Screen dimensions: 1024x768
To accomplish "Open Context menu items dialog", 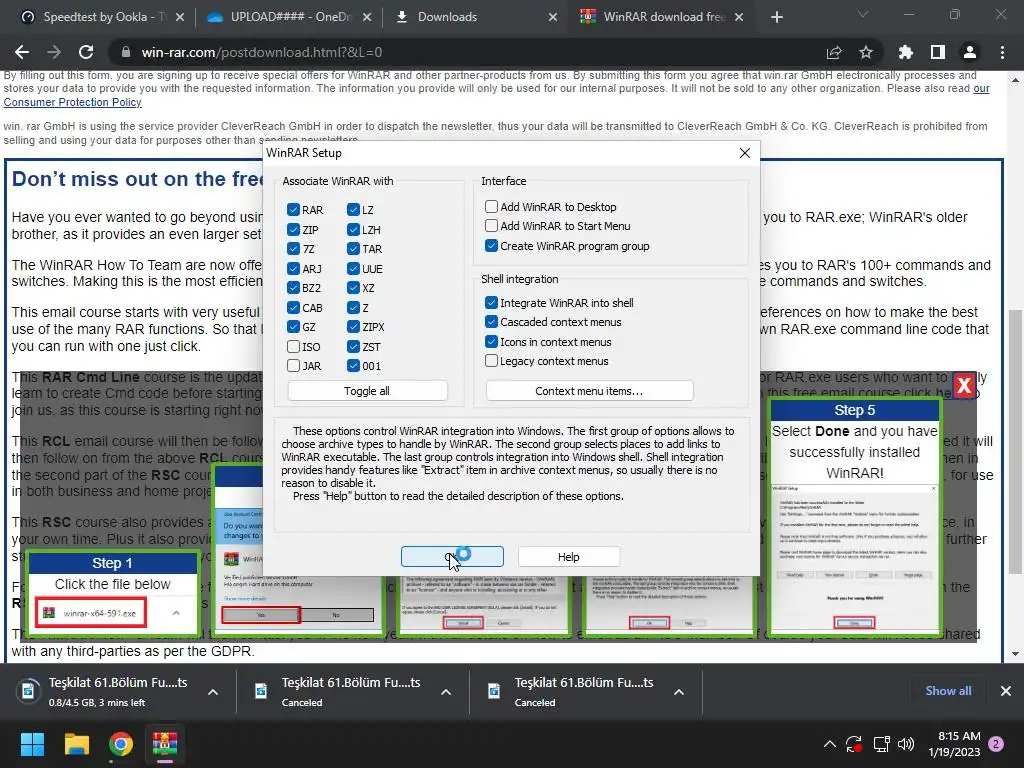I will pos(589,391).
